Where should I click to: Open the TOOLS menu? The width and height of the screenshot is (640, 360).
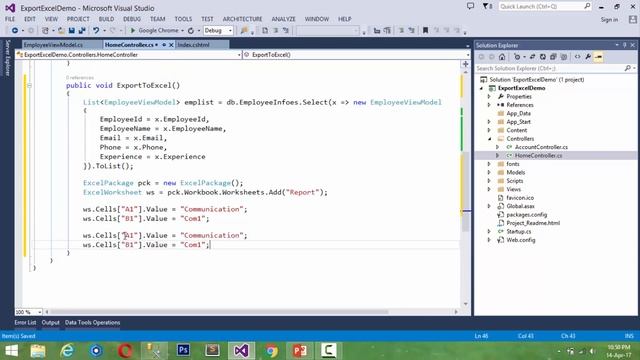click(x=183, y=19)
